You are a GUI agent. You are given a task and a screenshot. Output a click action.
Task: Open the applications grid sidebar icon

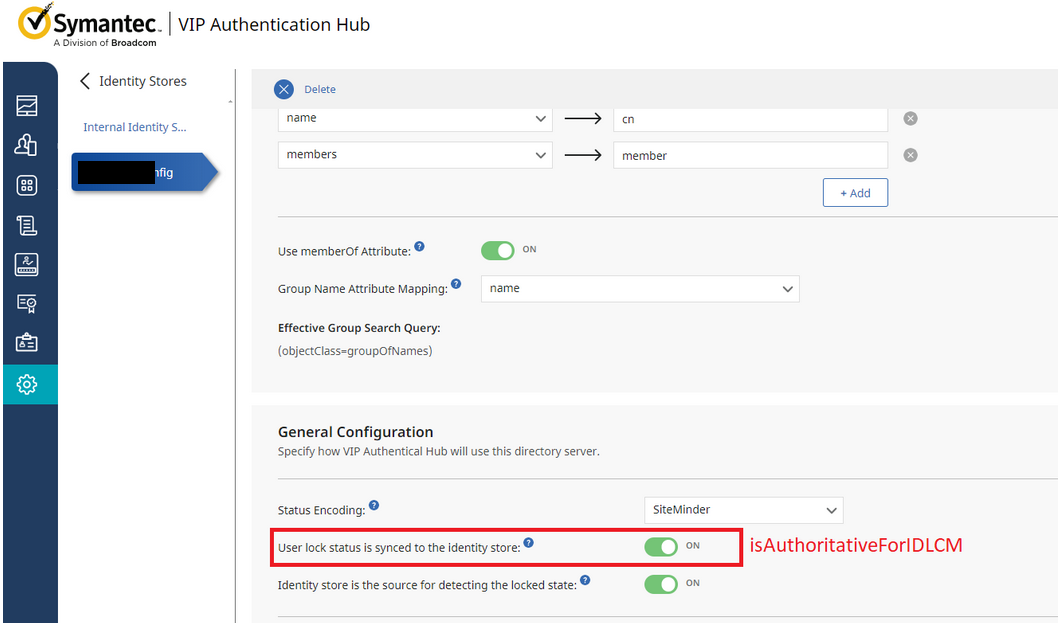coord(27,185)
